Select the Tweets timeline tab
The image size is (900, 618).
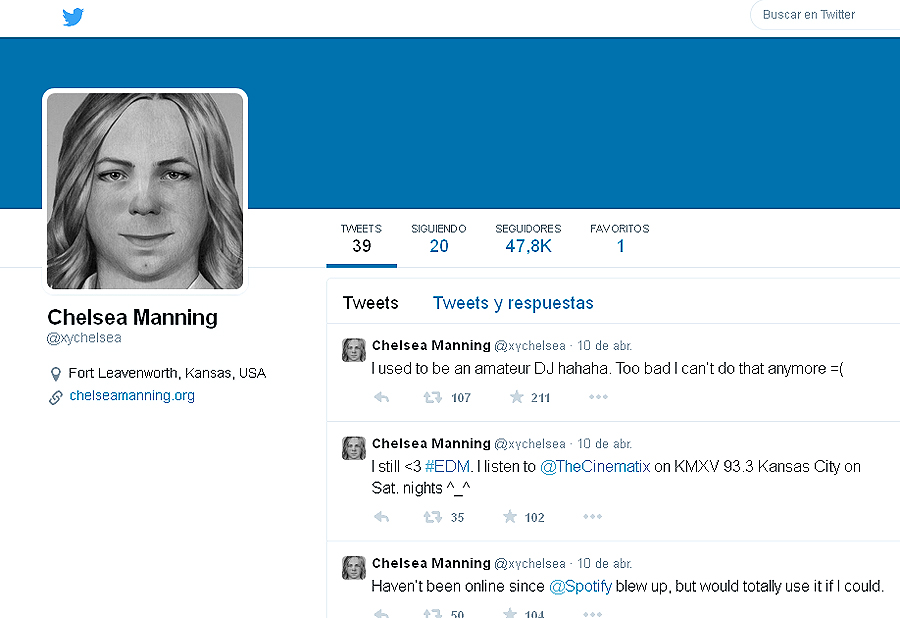(370, 303)
